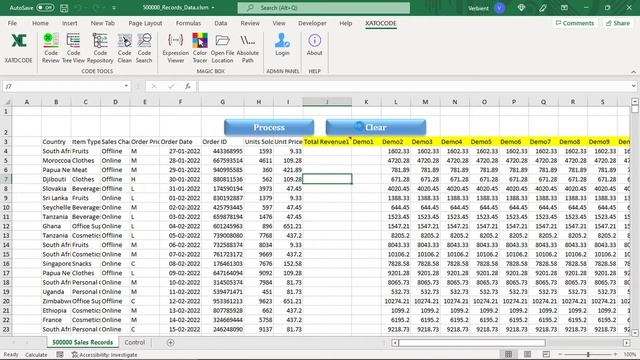Image resolution: width=640 pixels, height=360 pixels.
Task: Click the user account avatar
Action: [x=499, y=8]
